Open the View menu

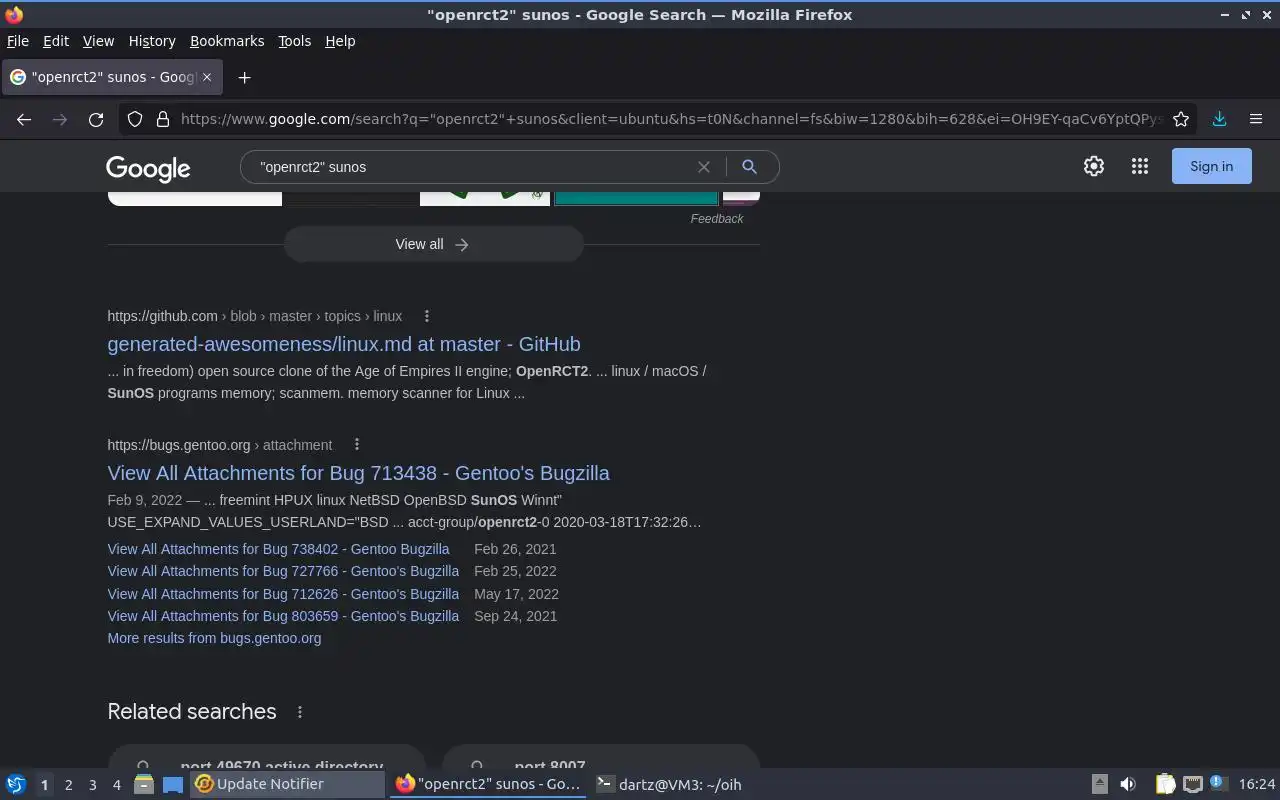(x=98, y=41)
